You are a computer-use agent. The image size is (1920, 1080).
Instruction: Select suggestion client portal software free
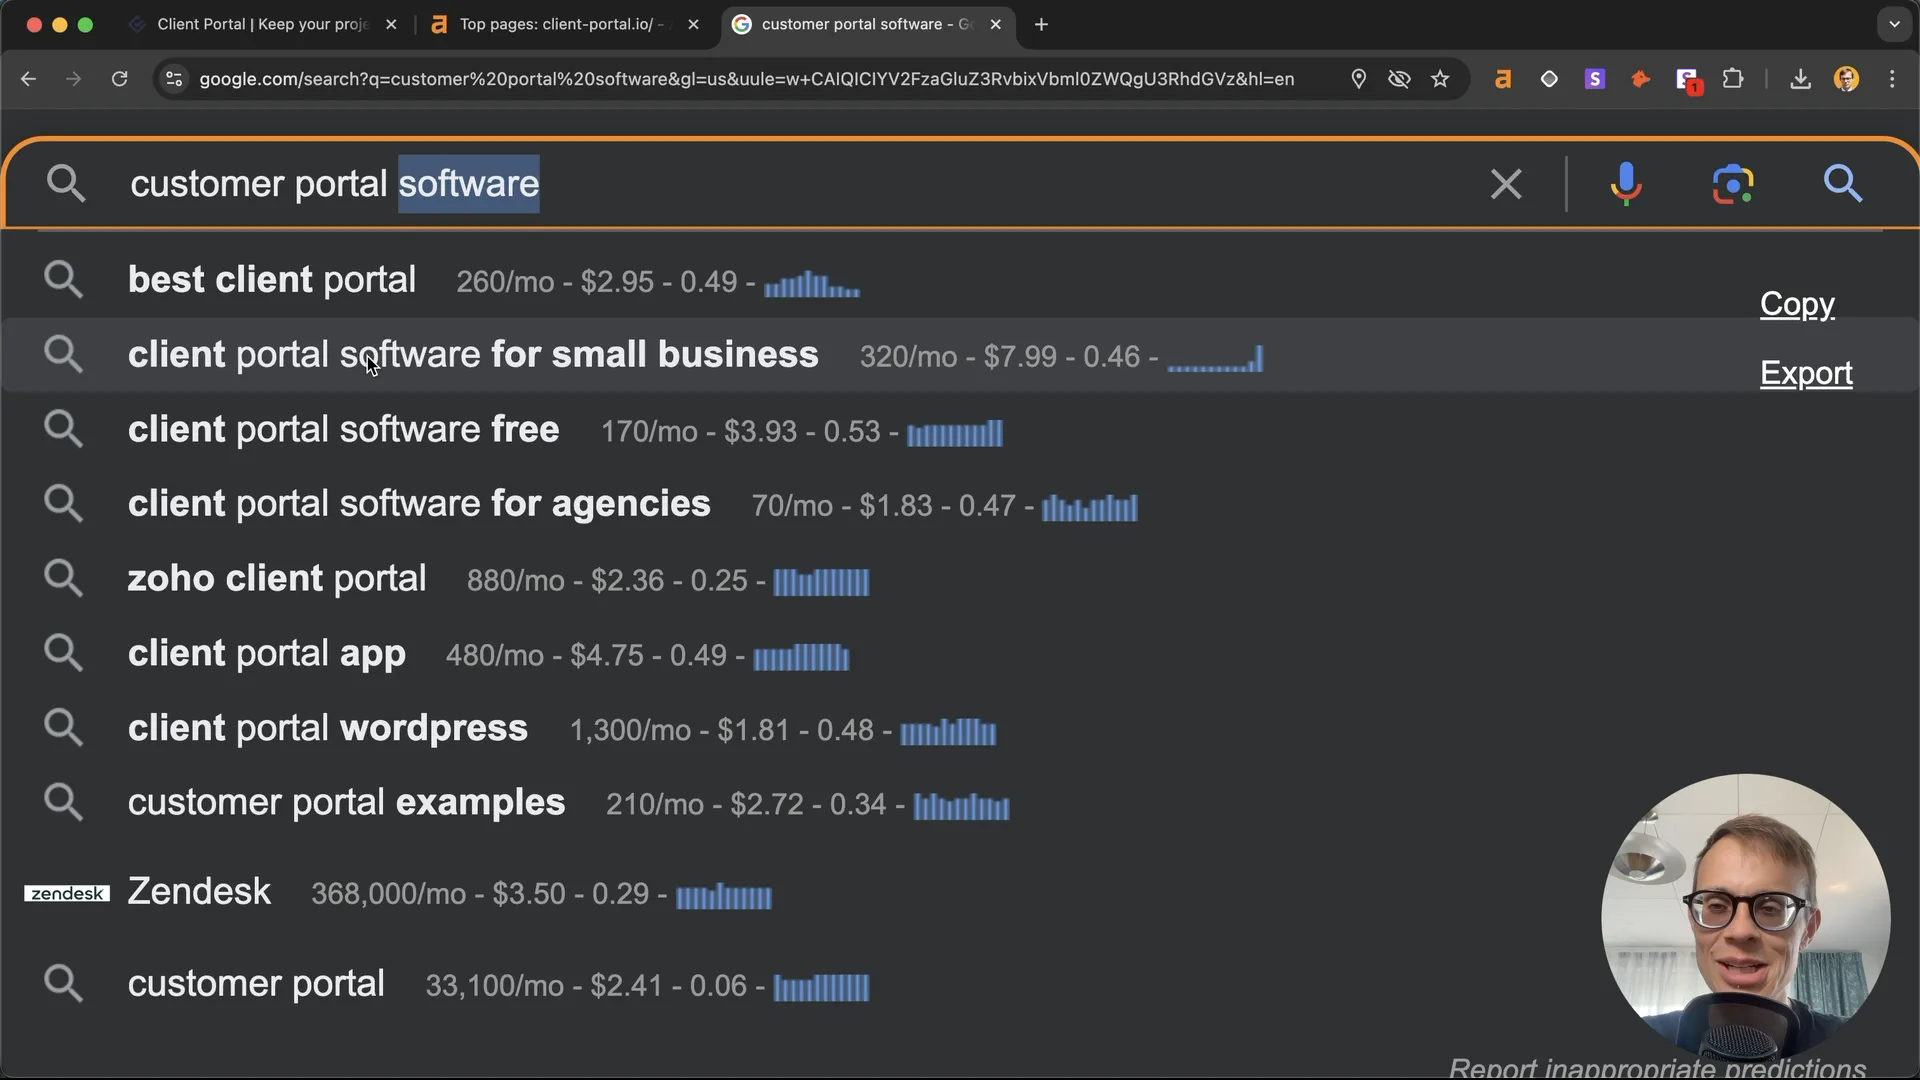point(960,430)
